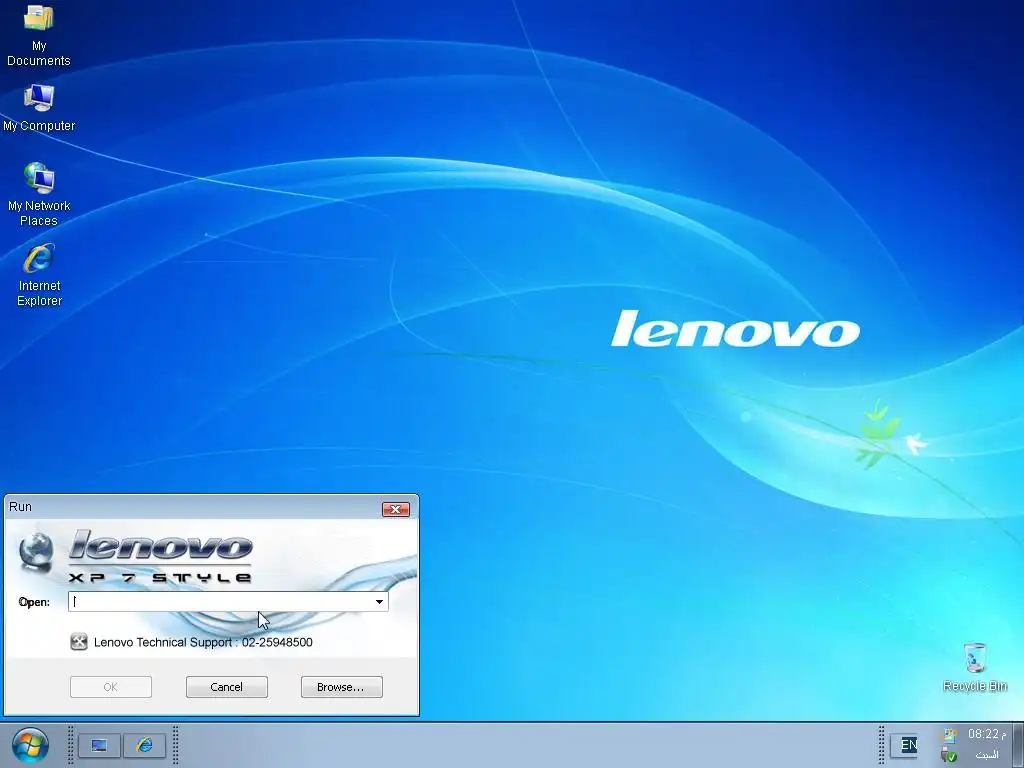The width and height of the screenshot is (1024, 768).
Task: Click the globe icon in Run dialog
Action: pos(36,551)
